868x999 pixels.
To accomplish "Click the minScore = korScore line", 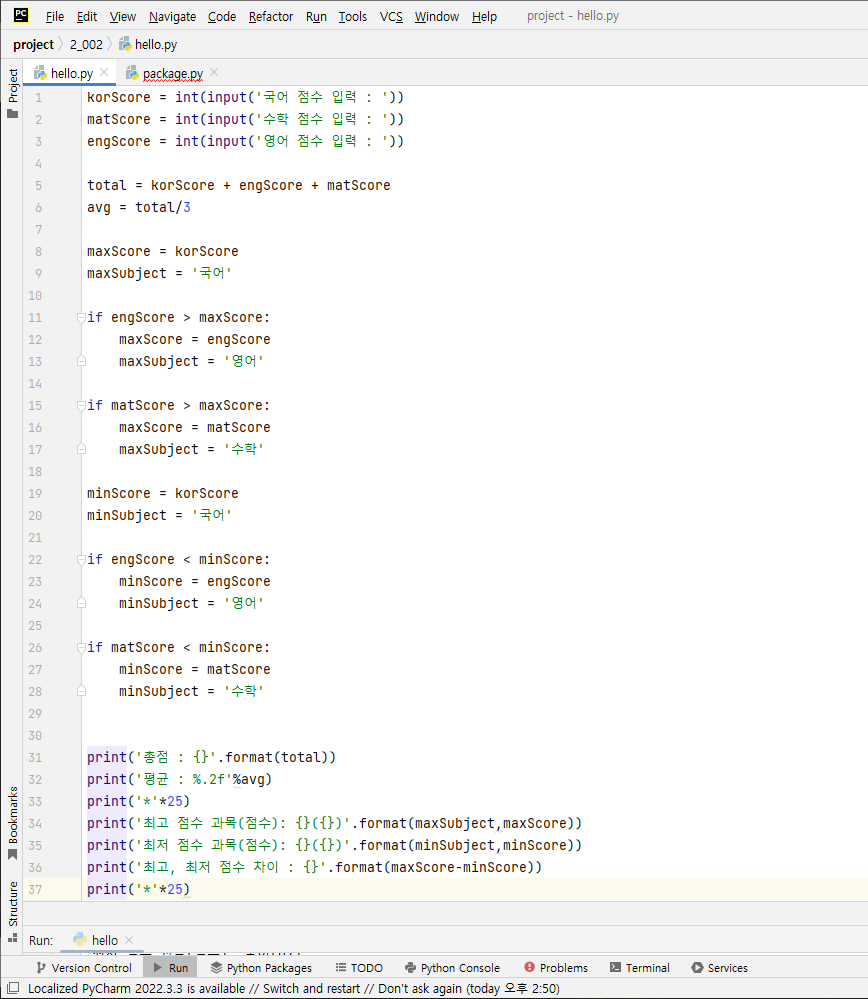I will point(163,493).
